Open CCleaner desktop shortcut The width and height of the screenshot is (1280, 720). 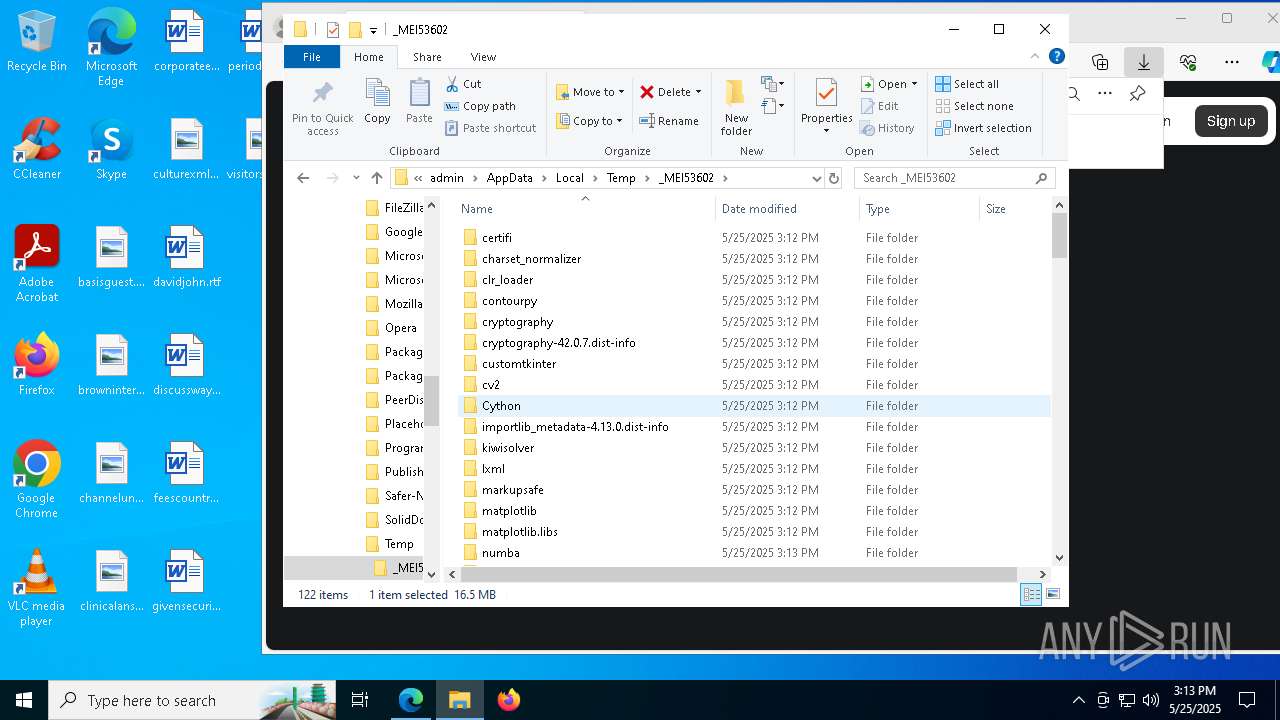[37, 150]
